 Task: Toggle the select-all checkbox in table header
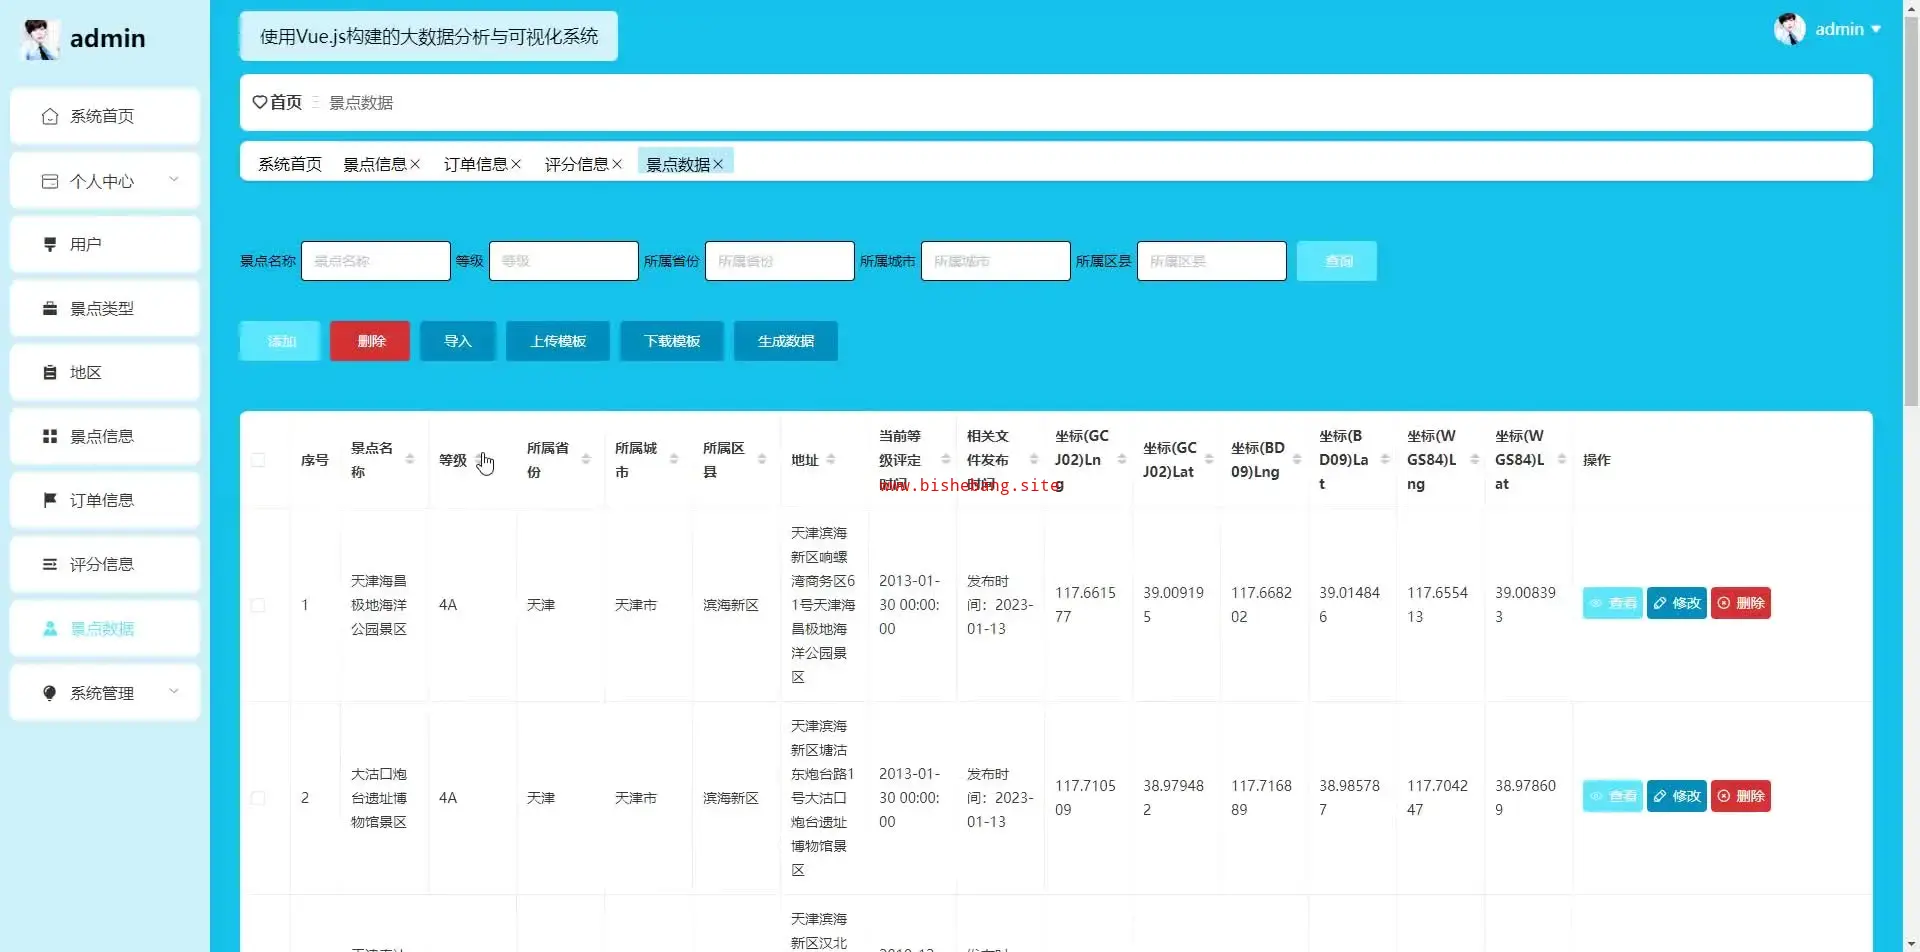pos(259,460)
